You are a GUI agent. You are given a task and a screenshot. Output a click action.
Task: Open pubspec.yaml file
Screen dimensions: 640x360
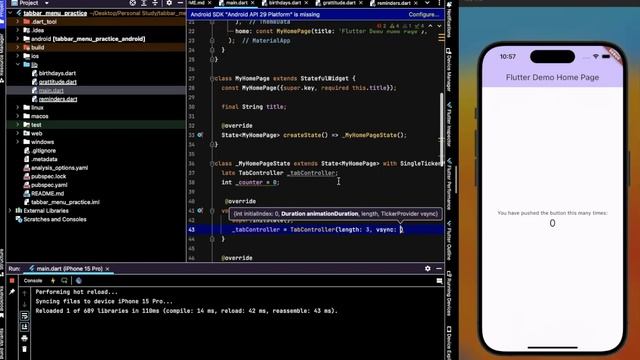[x=49, y=185]
